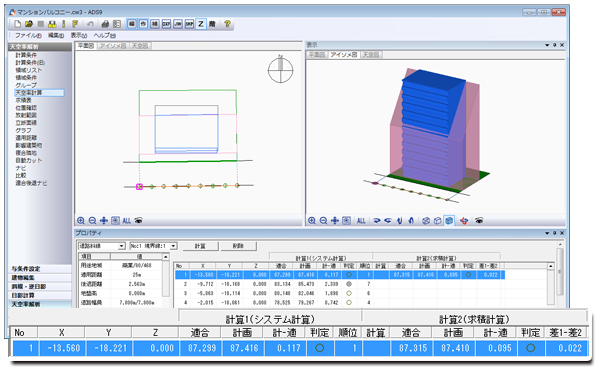Viewport: 600px width, 380px height.
Task: Open the 道路斜線 dropdown in properties
Action: (102, 246)
